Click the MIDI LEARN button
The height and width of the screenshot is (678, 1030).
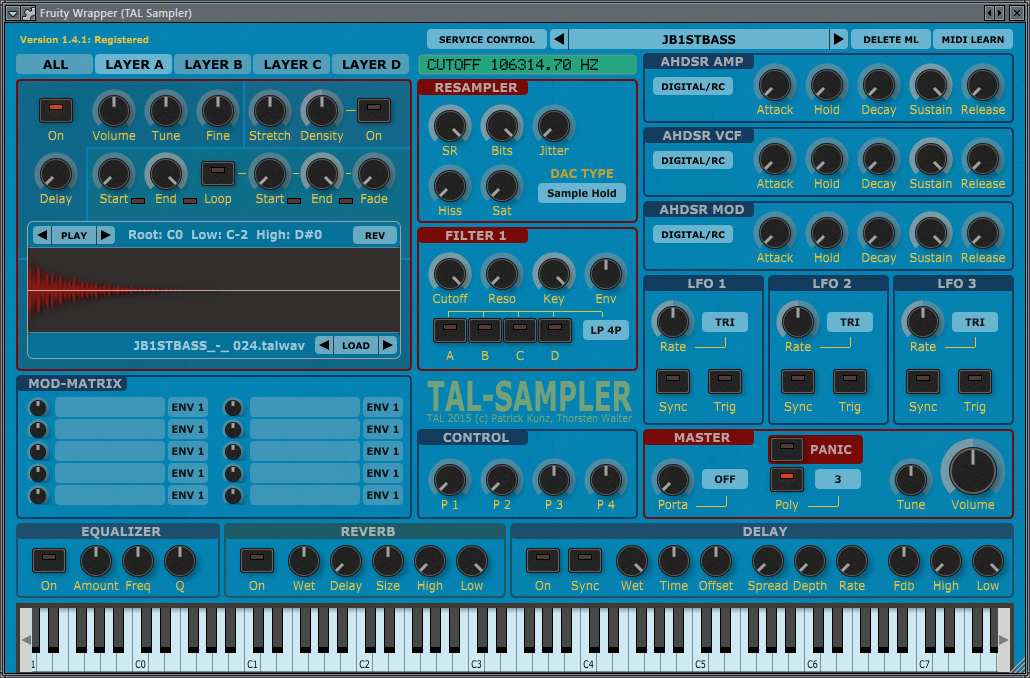click(x=973, y=39)
